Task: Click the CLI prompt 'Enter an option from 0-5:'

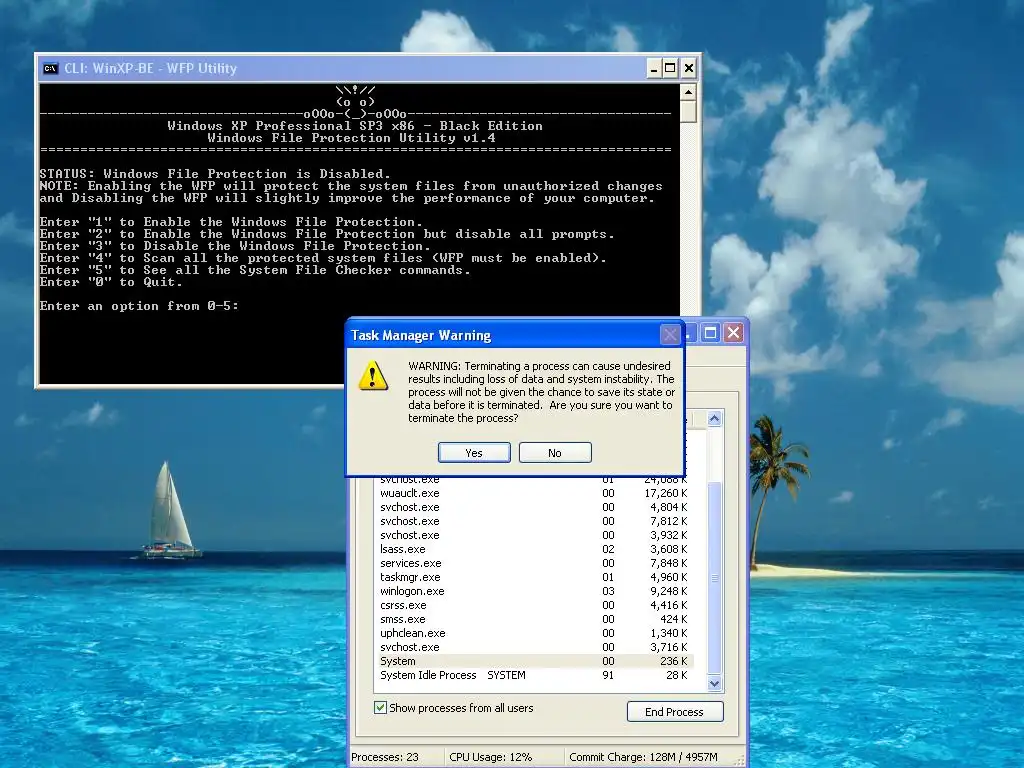Action: click(139, 306)
